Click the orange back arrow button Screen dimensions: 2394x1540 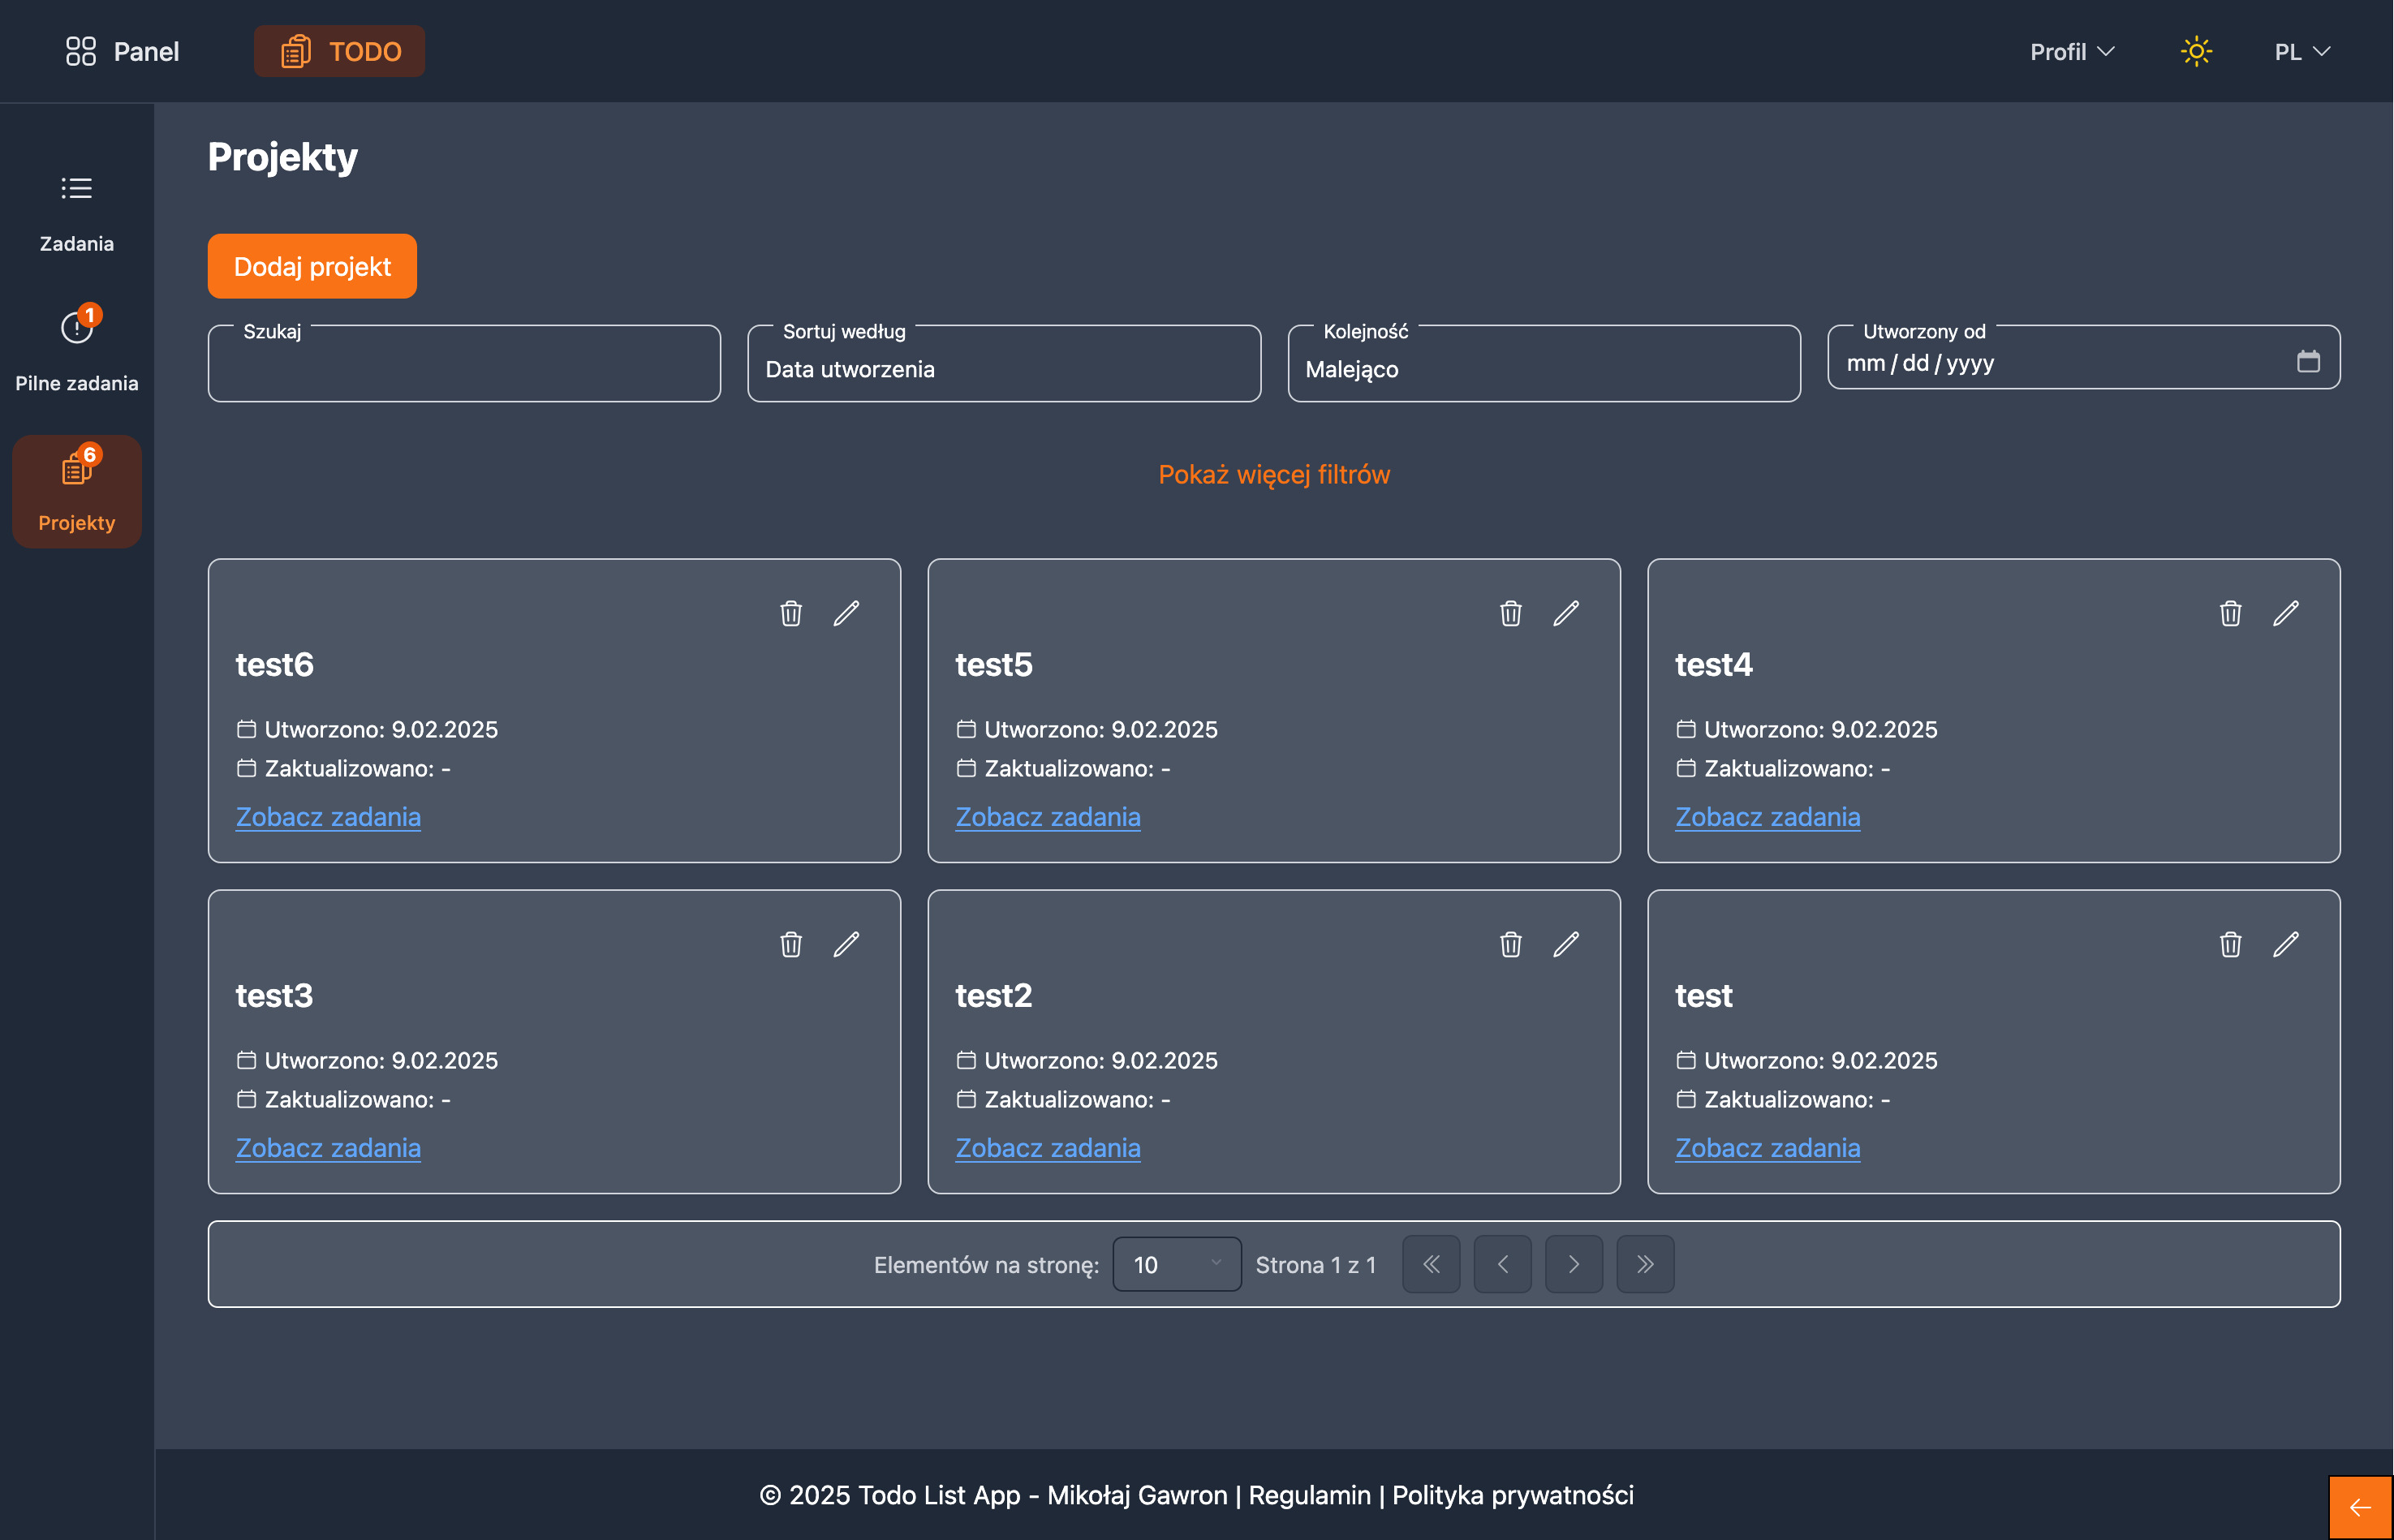(2359, 1507)
